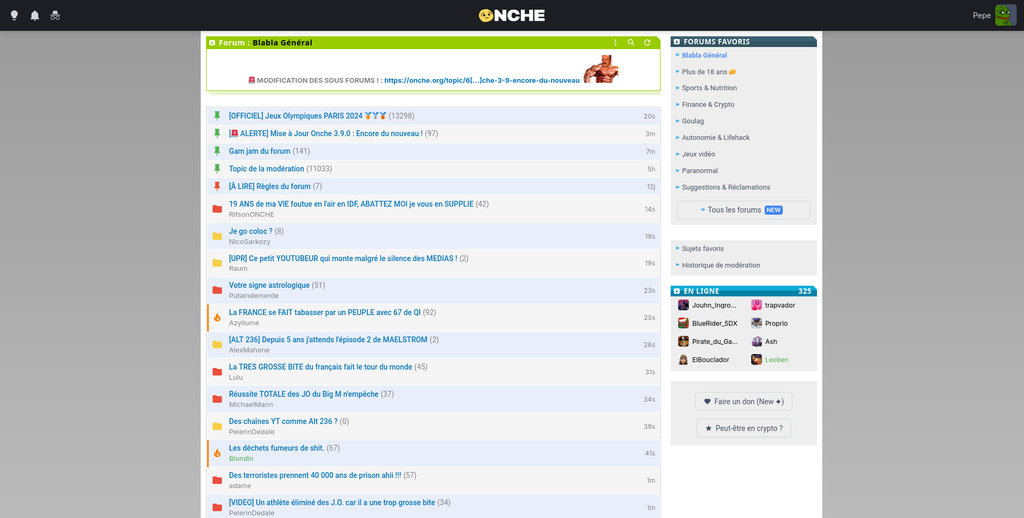
Task: Open the Votre signe astrologique topic
Action: pos(269,285)
